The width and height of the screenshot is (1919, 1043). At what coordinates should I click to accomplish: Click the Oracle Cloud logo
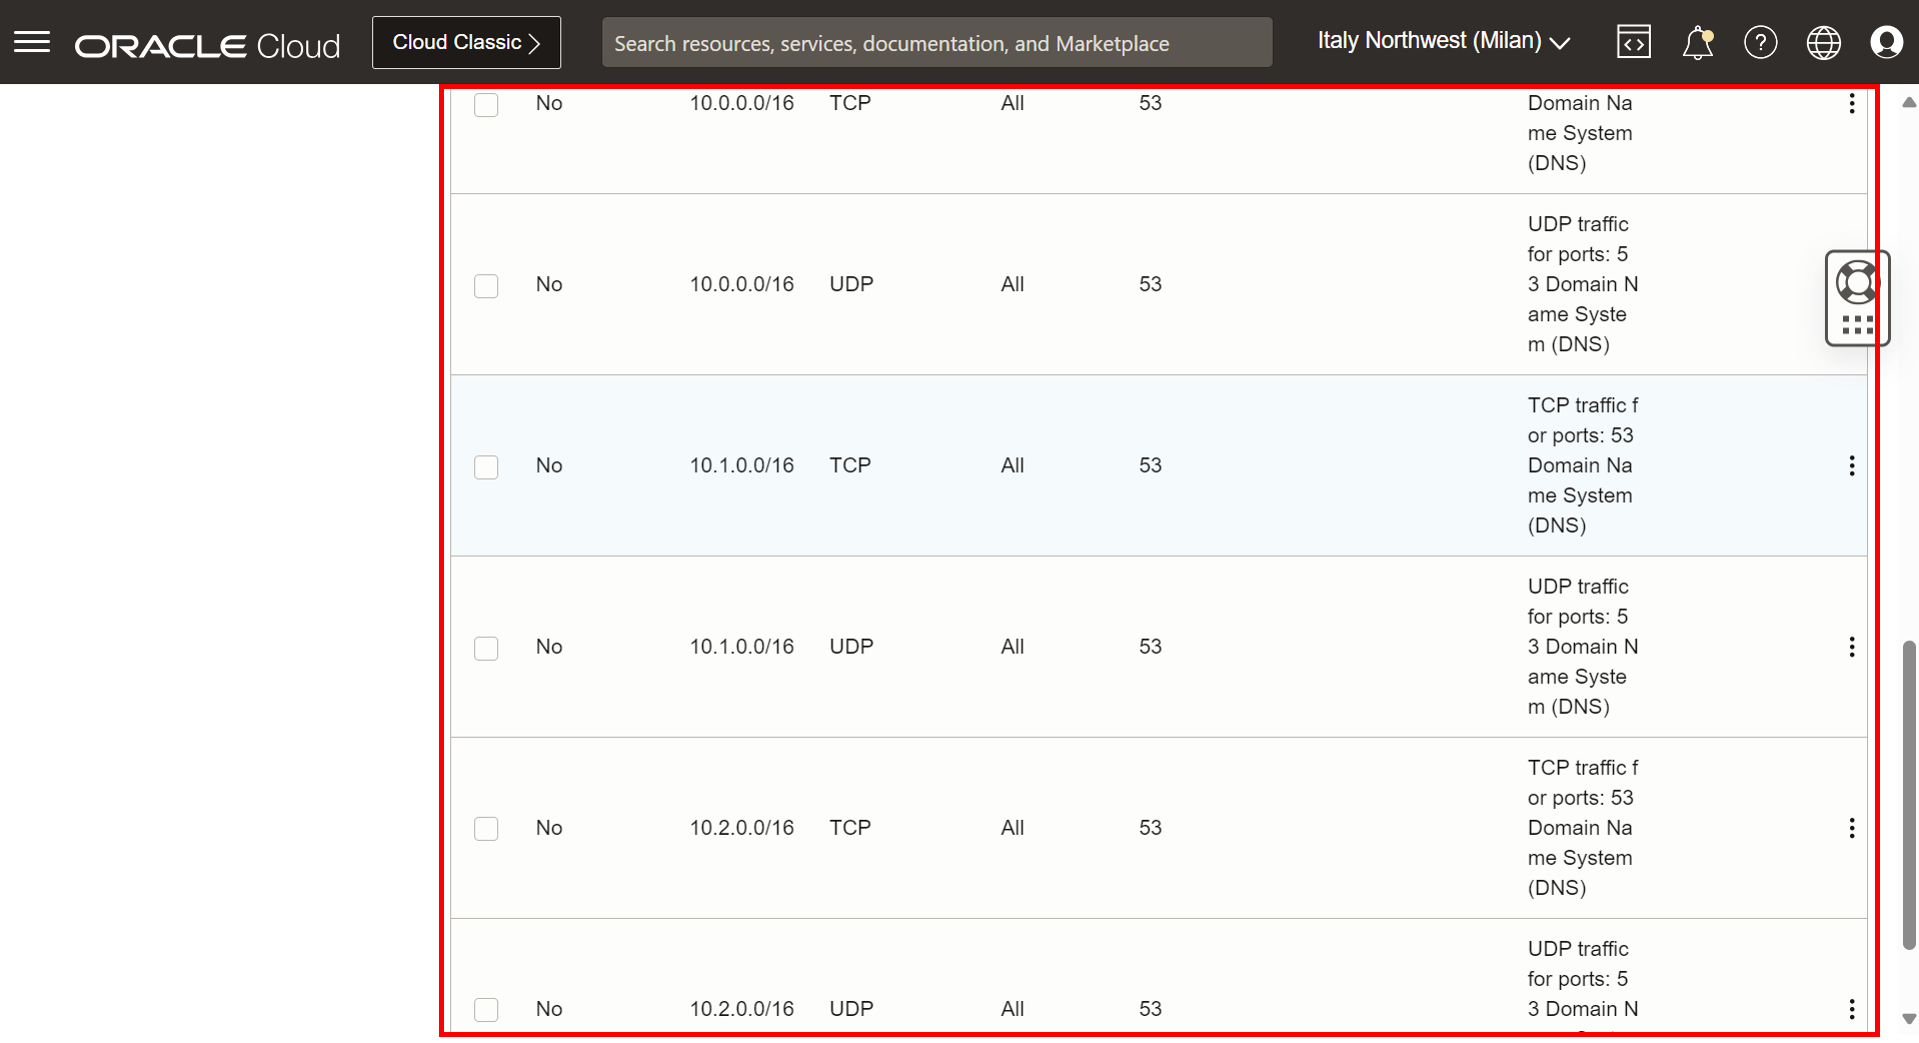(x=207, y=45)
